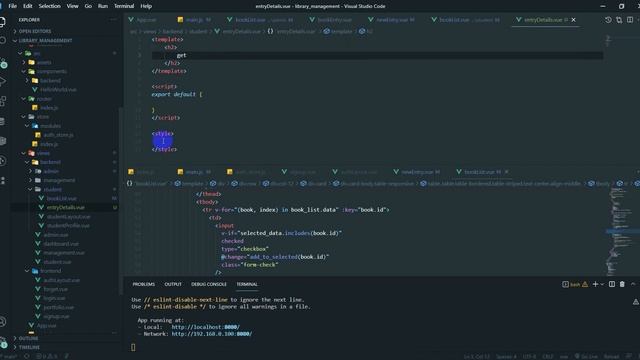Open the Accounts icon in activity bar

click(2, 322)
